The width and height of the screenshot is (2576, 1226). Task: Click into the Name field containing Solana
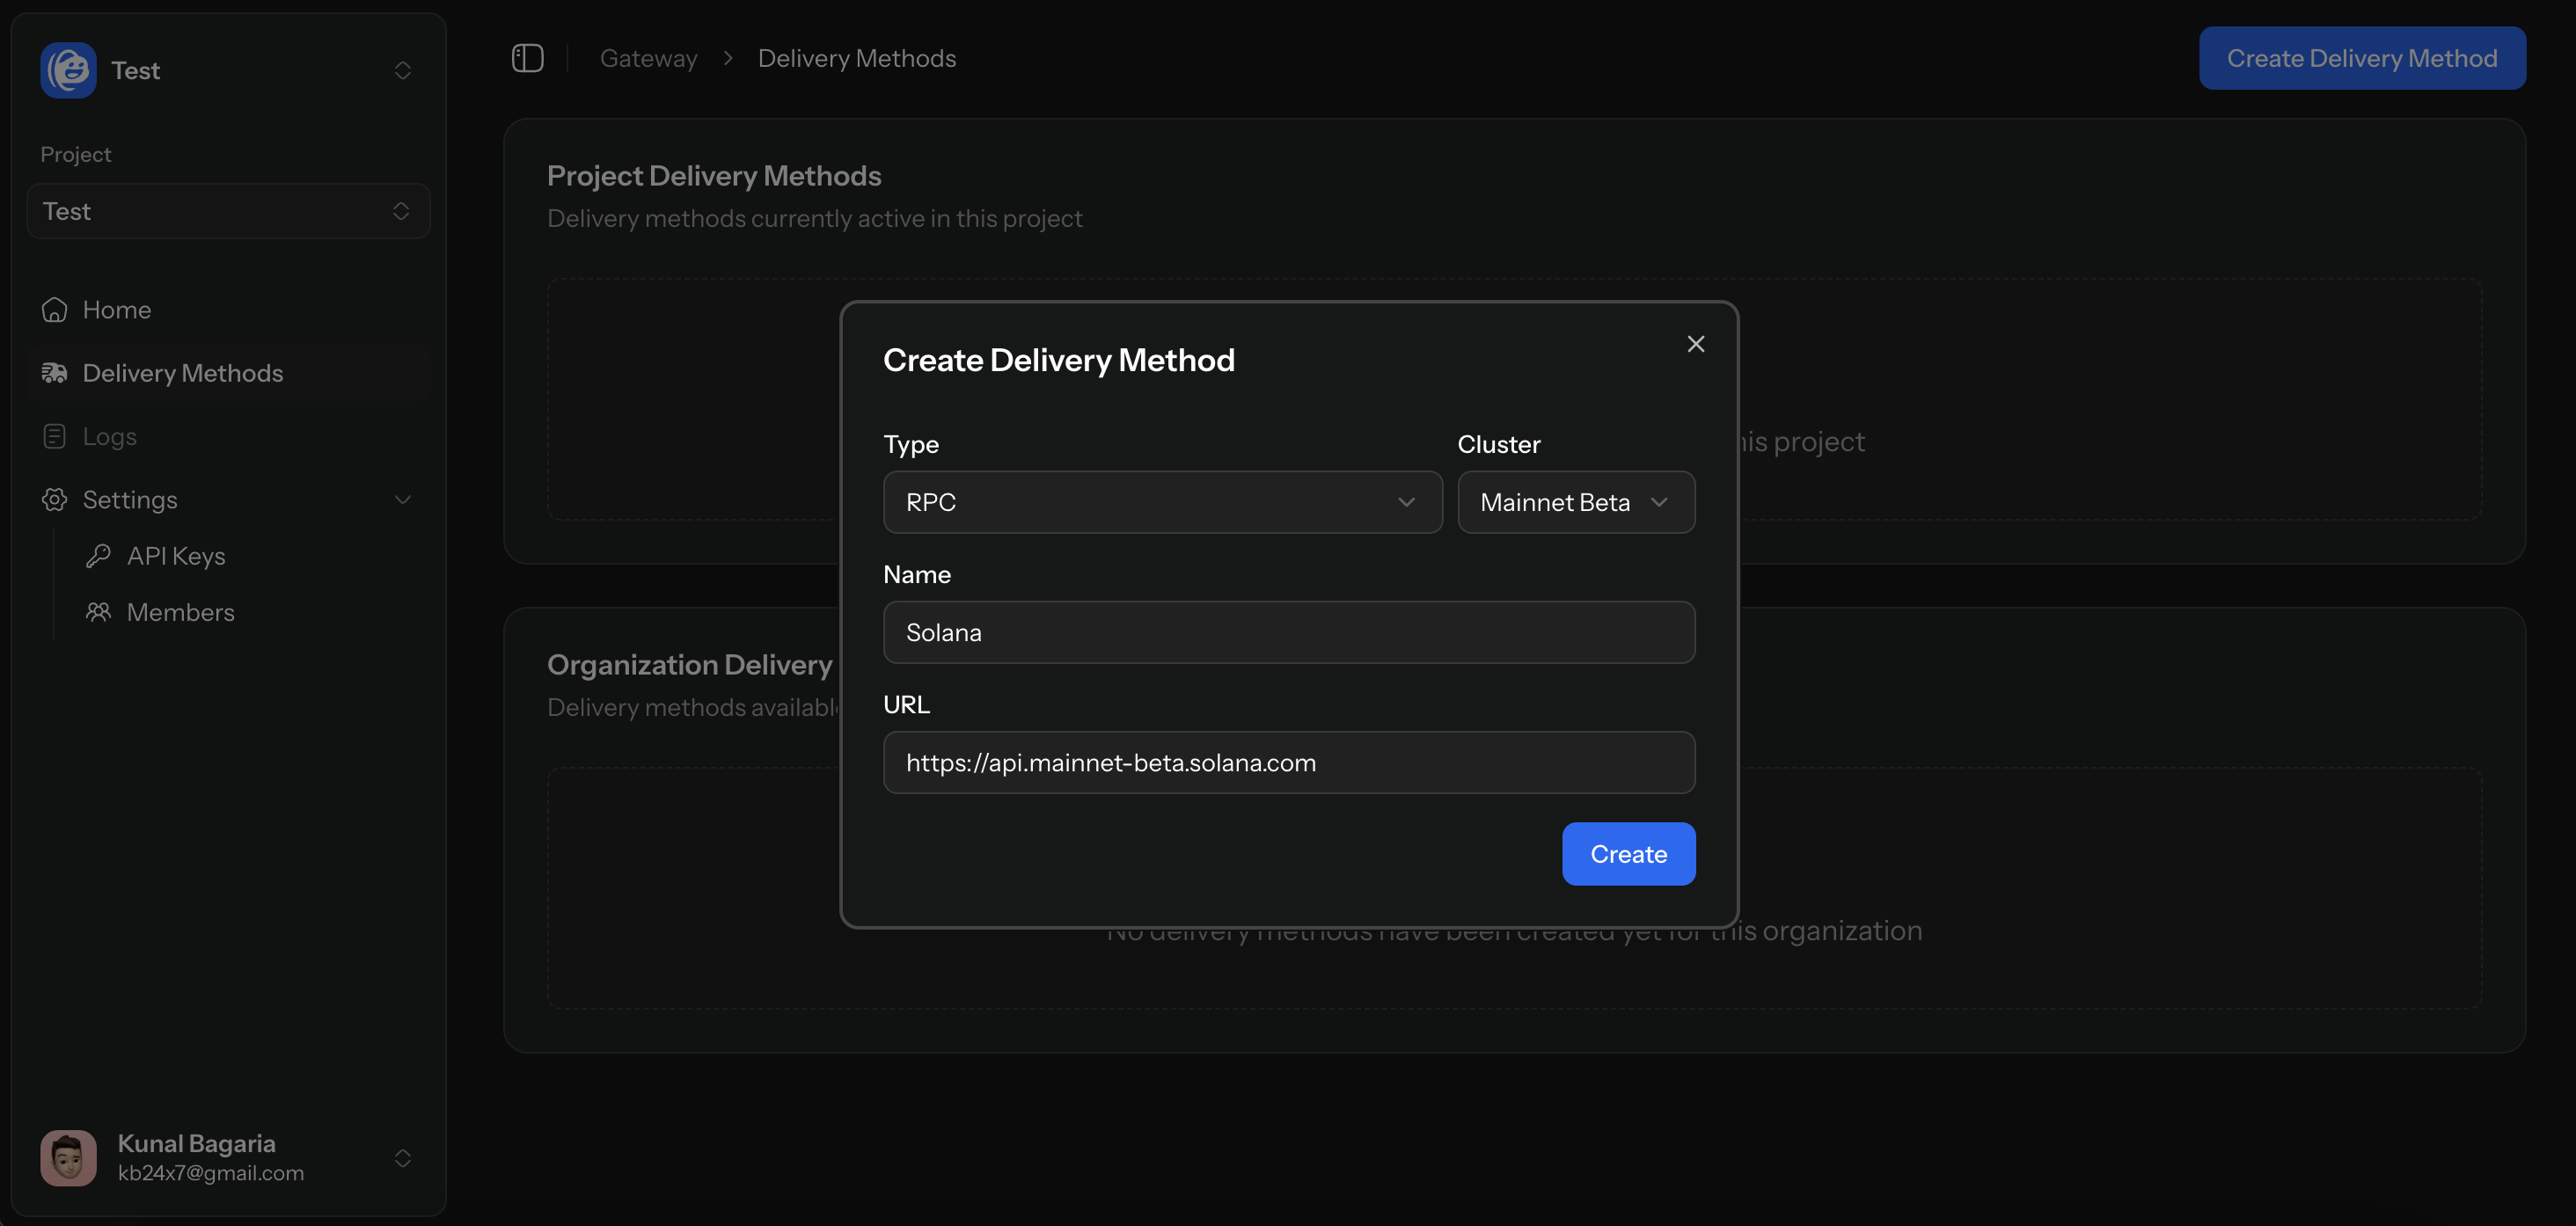tap(1288, 632)
